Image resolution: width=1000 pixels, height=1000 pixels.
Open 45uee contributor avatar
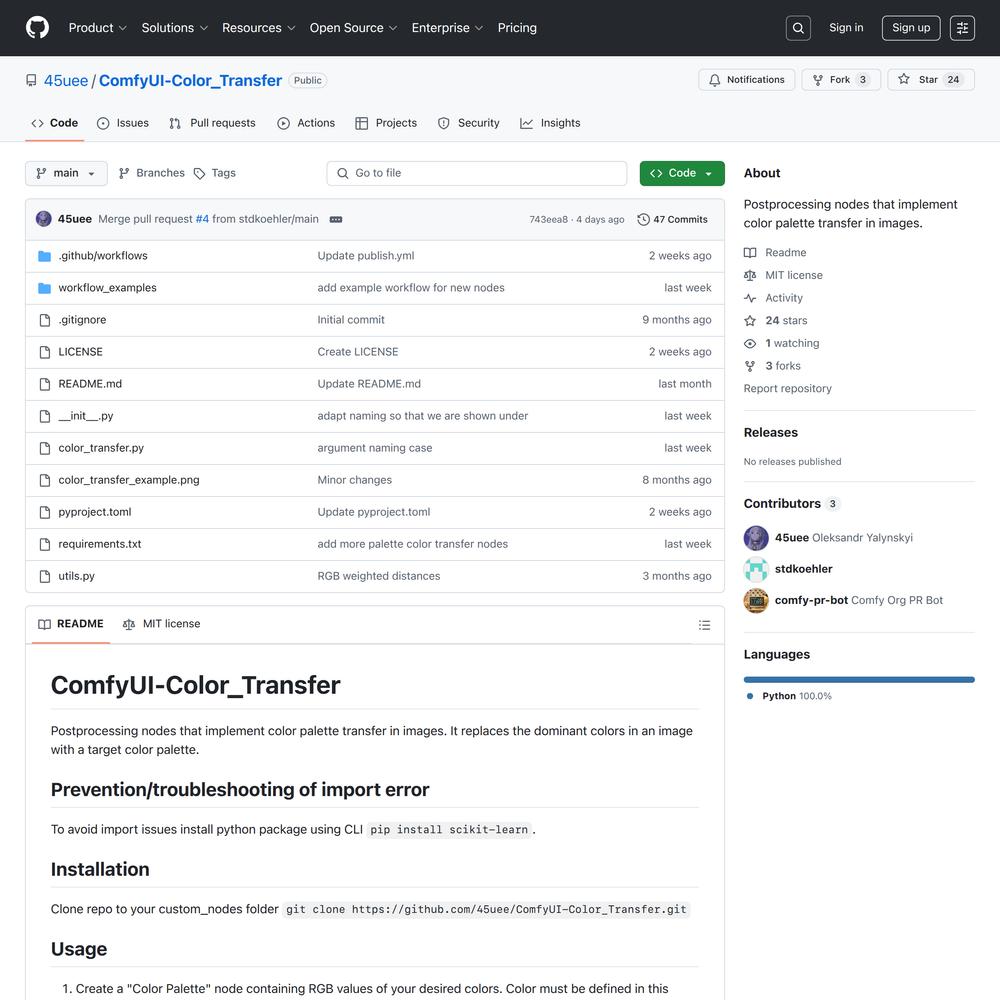(756, 538)
